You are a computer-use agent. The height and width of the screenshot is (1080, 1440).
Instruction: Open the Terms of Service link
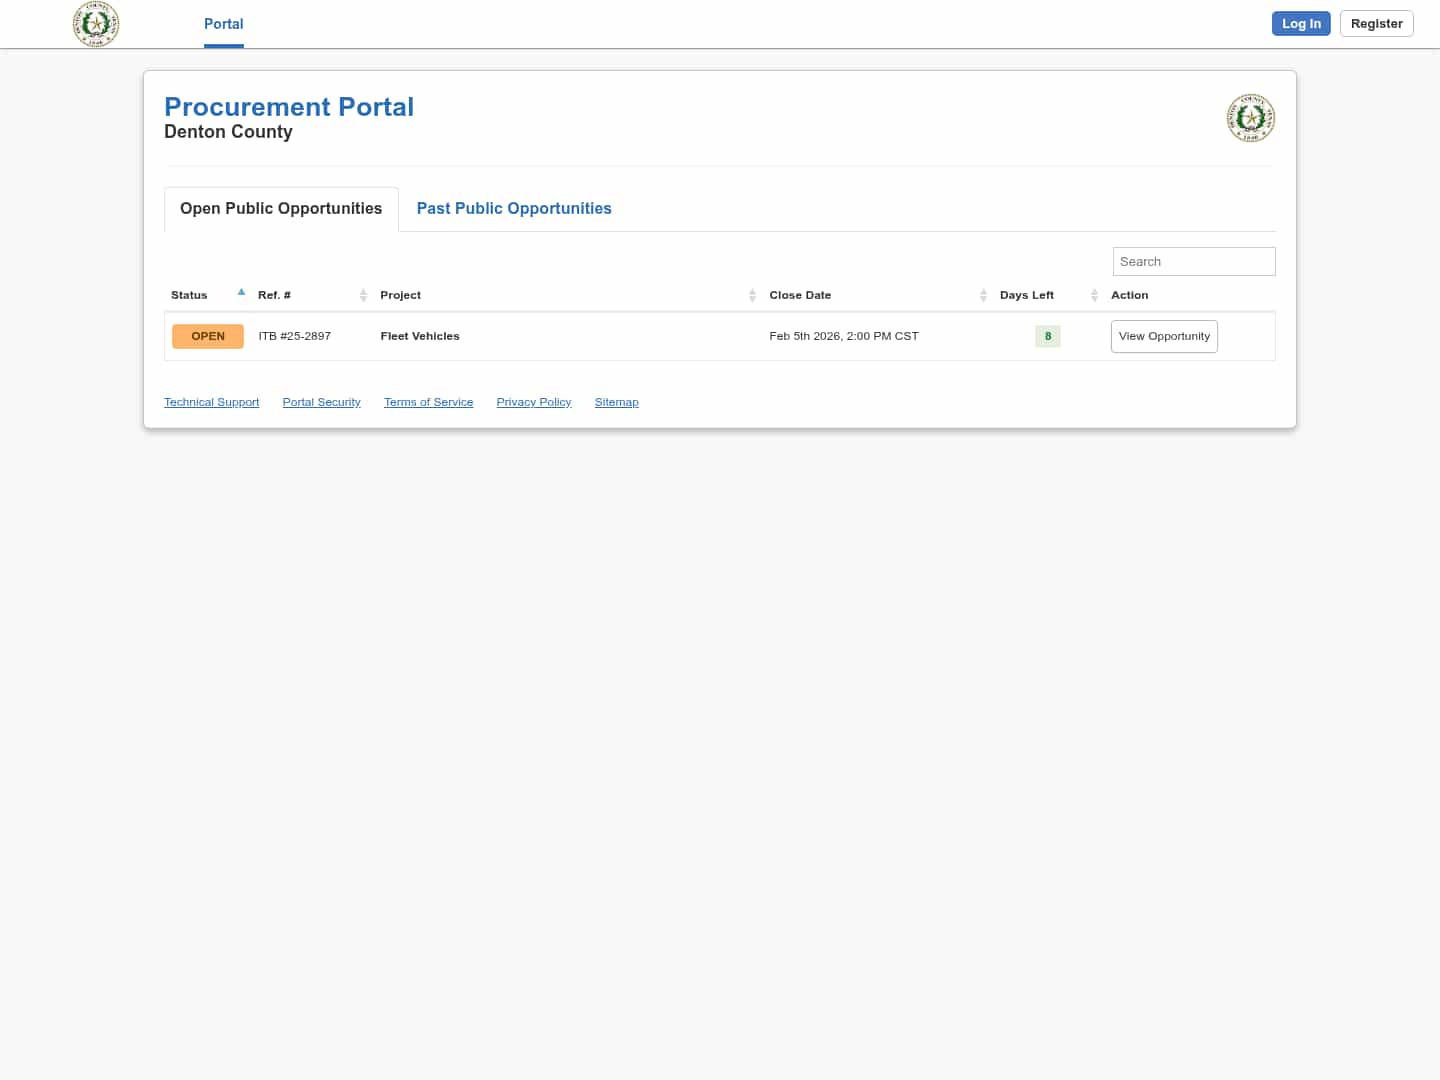(x=428, y=402)
